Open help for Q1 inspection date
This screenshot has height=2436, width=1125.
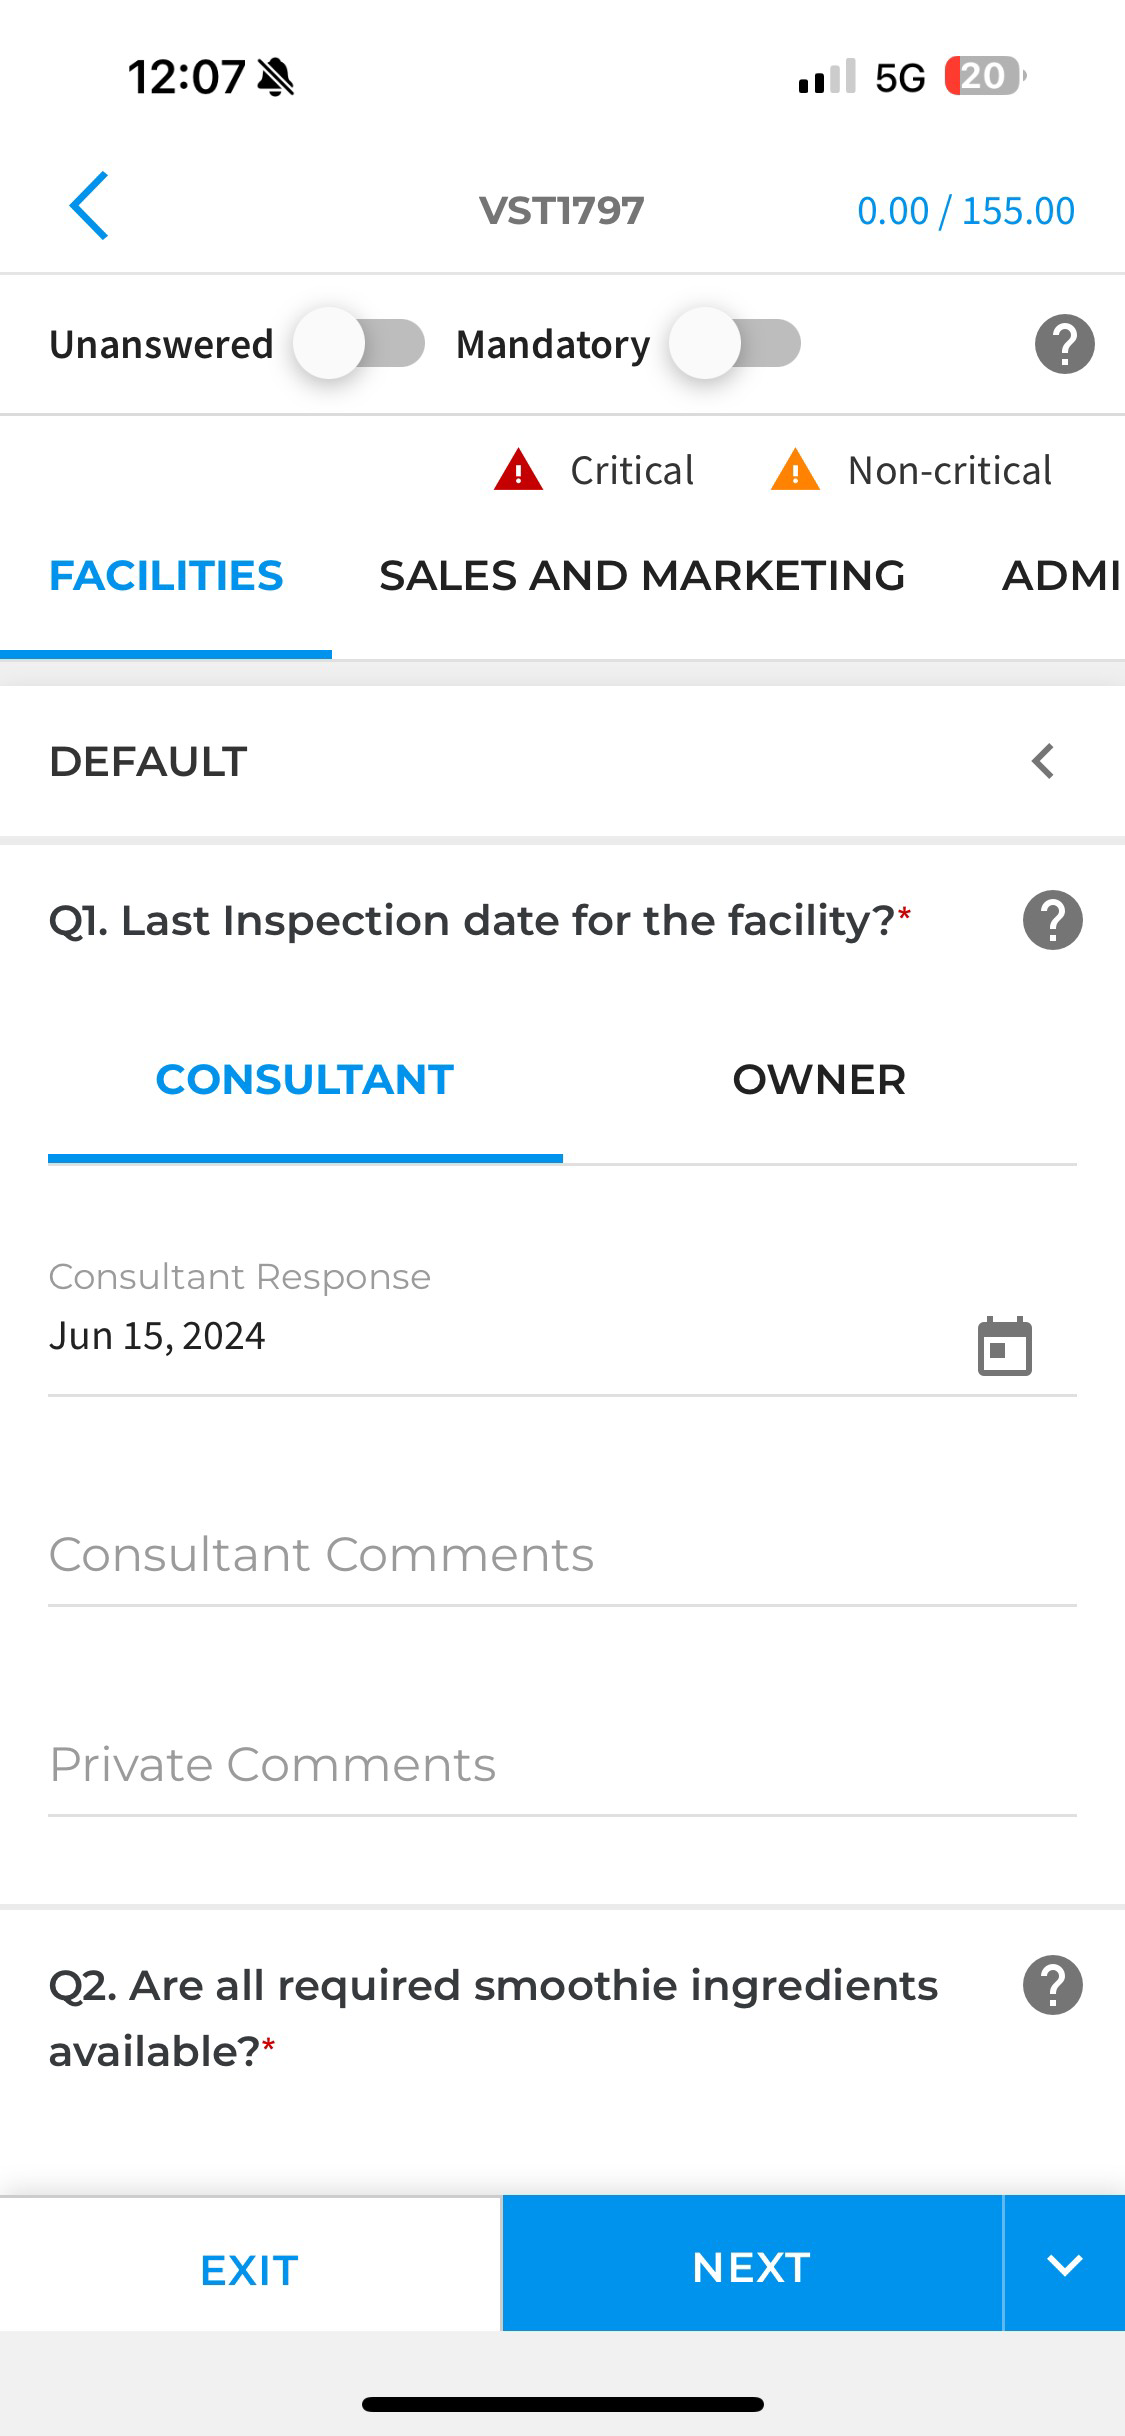[x=1052, y=920]
